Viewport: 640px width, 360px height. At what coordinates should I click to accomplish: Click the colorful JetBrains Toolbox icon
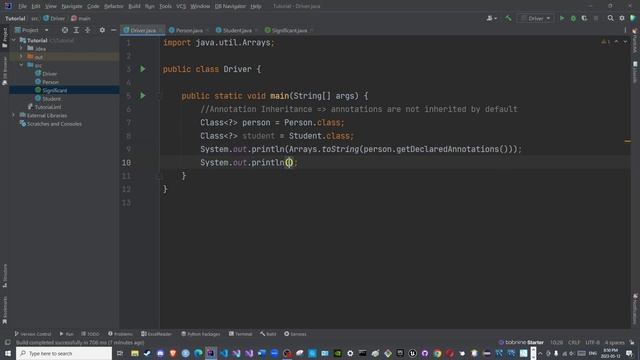click(x=633, y=18)
